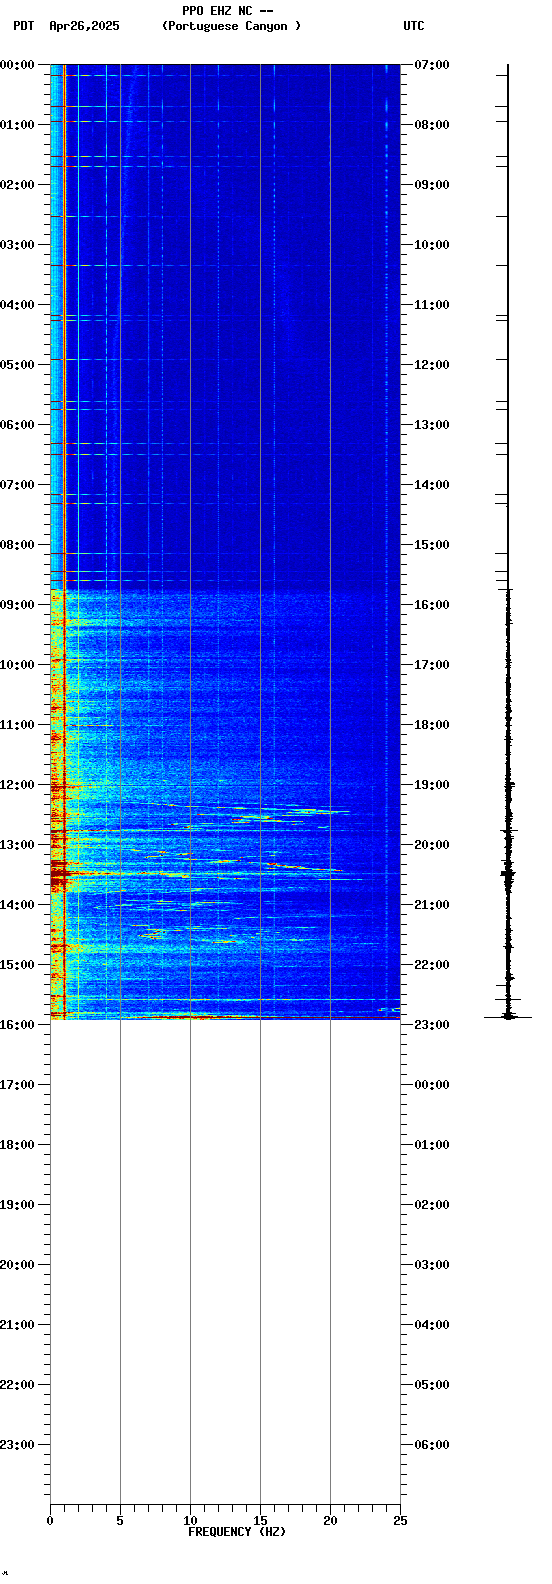Image resolution: width=552 pixels, height=1584 pixels.
Task: Click PDT time label '20:00'
Action: (x=17, y=1265)
